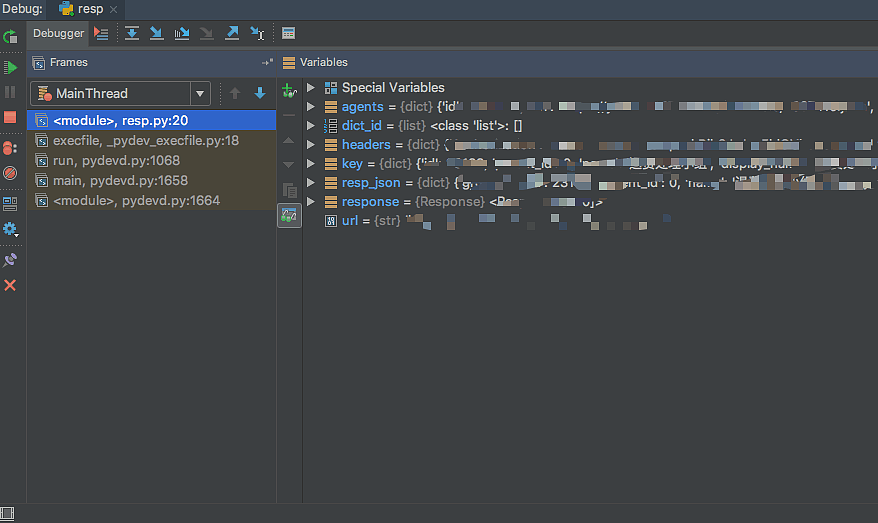878x523 pixels.
Task: Open View Breakpoints dialog
Action: tap(10, 147)
